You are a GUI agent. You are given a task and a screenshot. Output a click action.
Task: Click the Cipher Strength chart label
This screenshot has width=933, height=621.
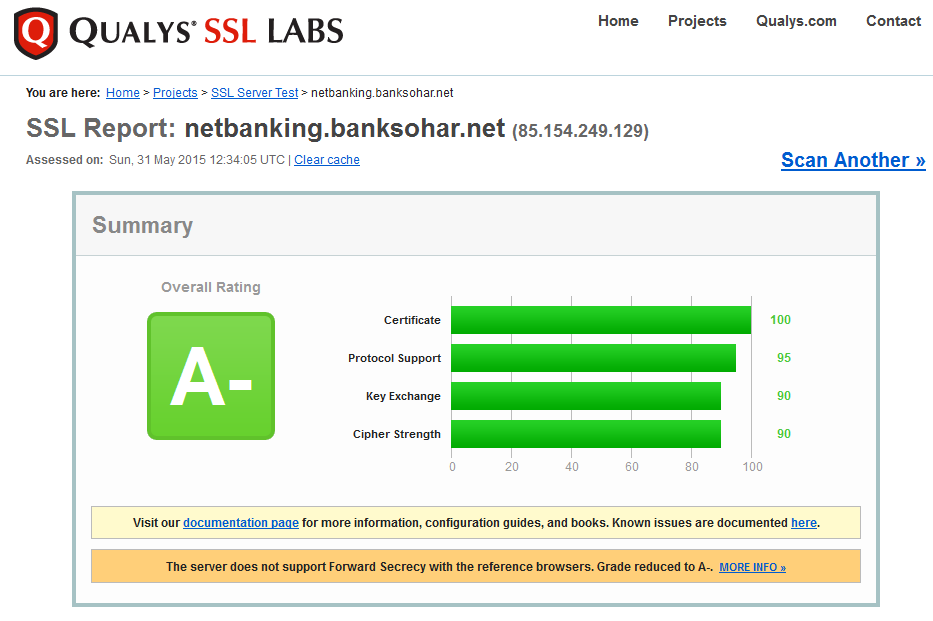pyautogui.click(x=397, y=434)
